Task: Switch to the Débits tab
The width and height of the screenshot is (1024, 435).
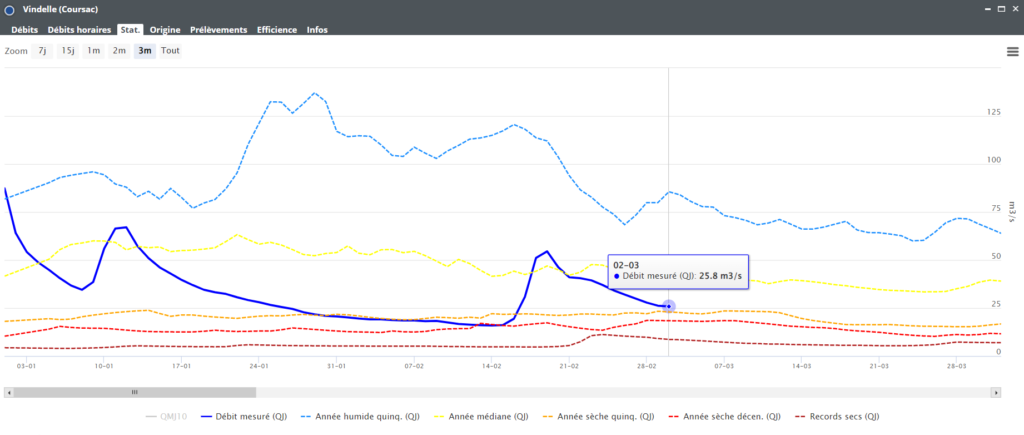Action: (x=25, y=30)
